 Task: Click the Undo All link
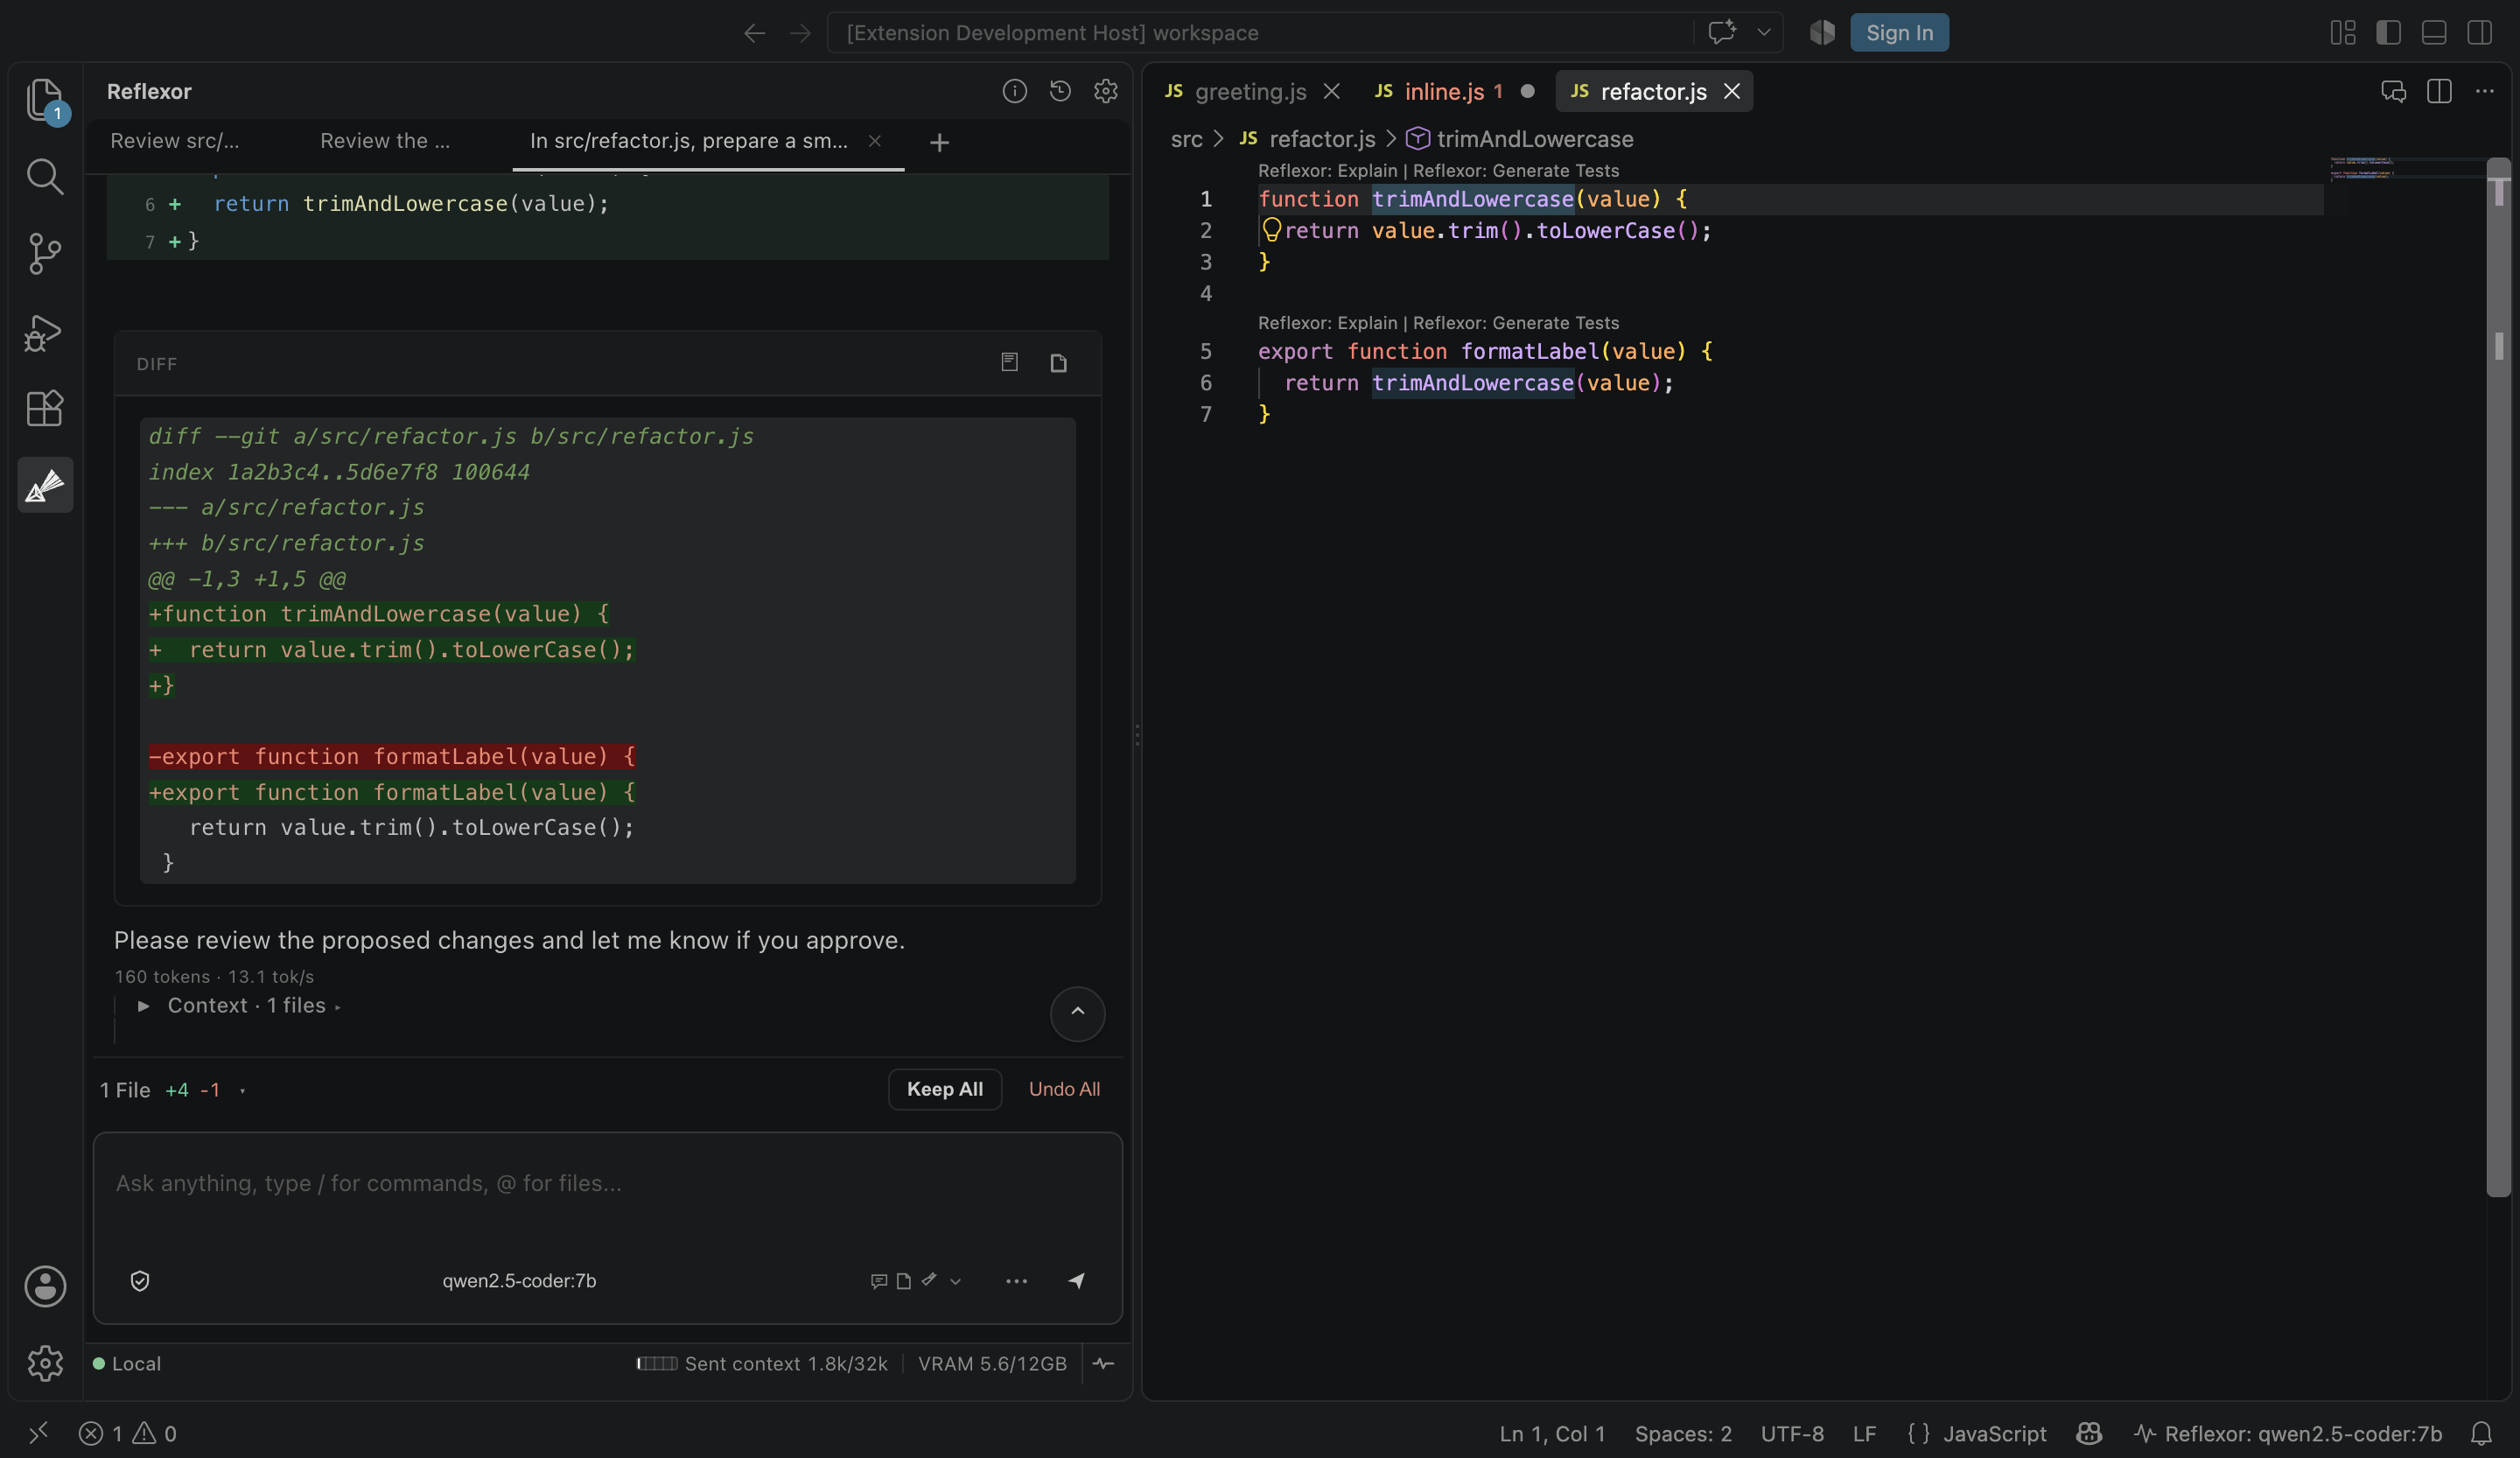pyautogui.click(x=1064, y=1089)
